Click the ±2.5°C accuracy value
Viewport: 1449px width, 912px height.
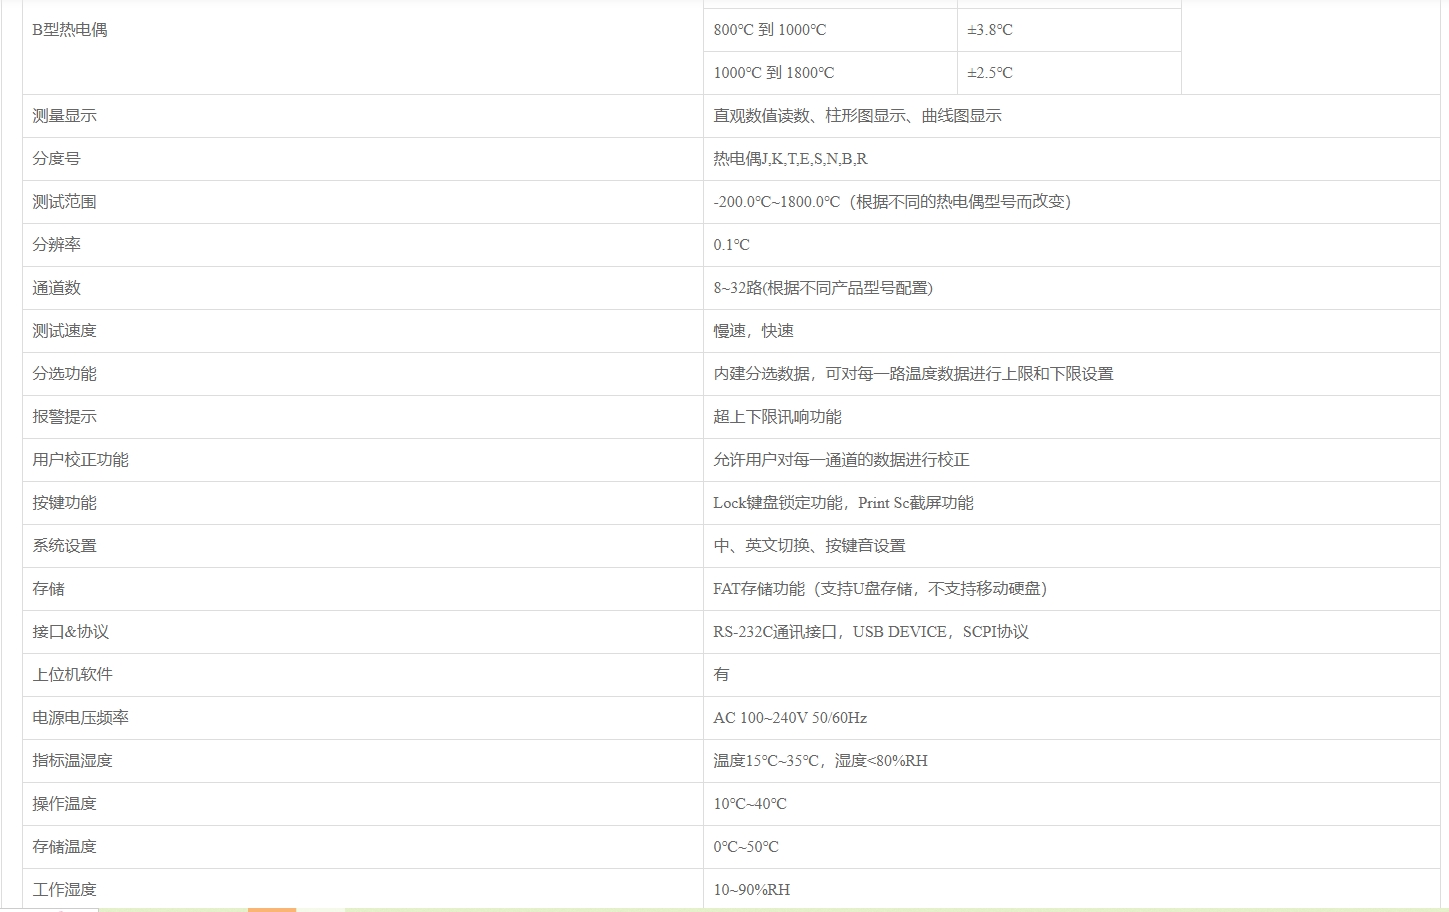click(x=989, y=73)
